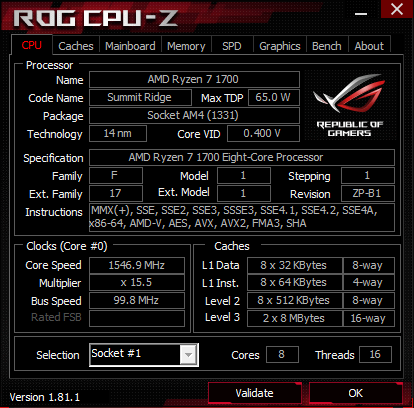Switch to the Memory tab

point(186,46)
